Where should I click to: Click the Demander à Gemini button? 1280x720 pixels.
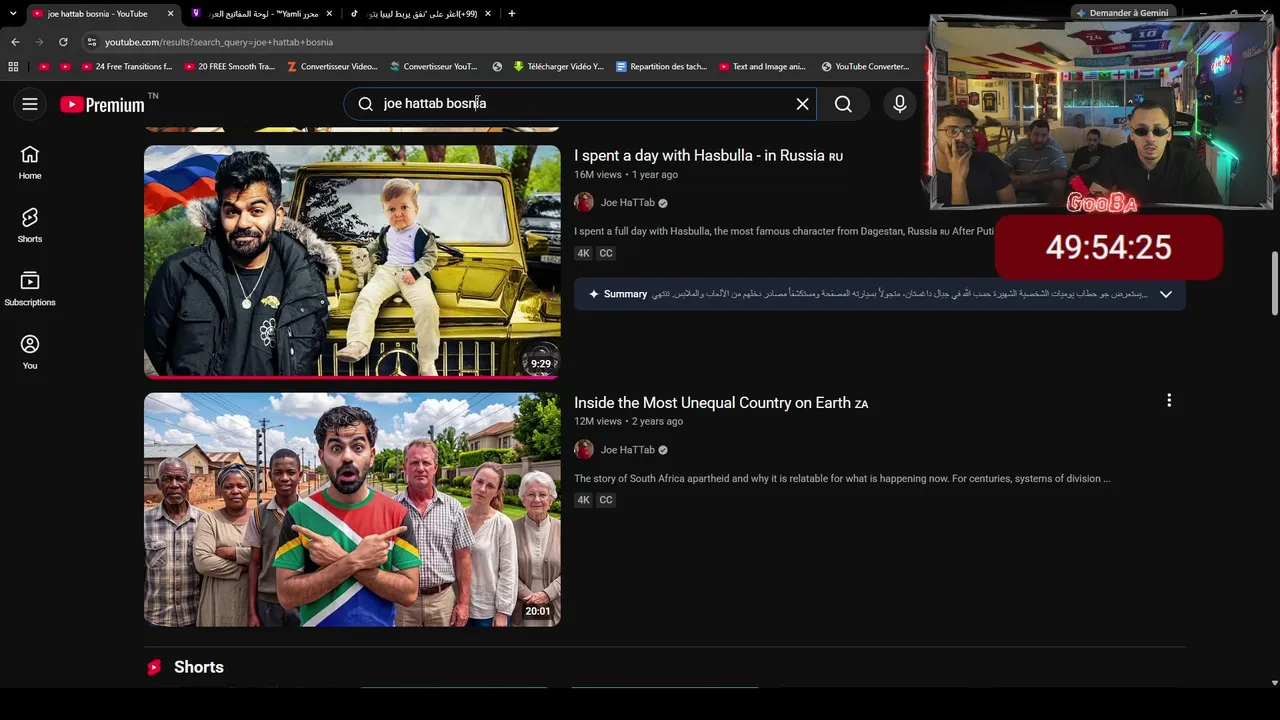[1122, 13]
